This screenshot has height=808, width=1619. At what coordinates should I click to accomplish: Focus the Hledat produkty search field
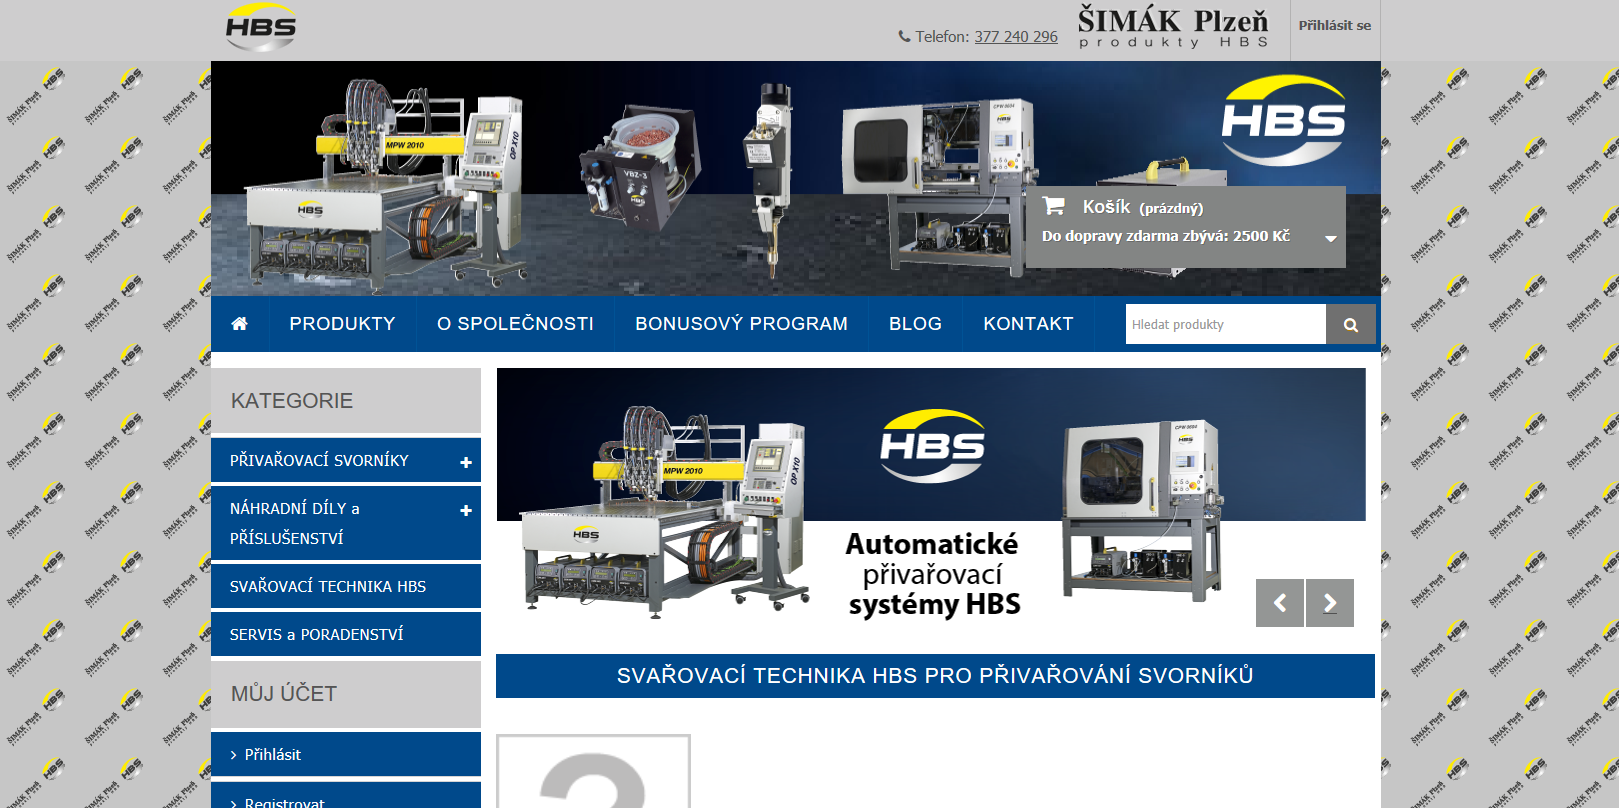pos(1226,324)
